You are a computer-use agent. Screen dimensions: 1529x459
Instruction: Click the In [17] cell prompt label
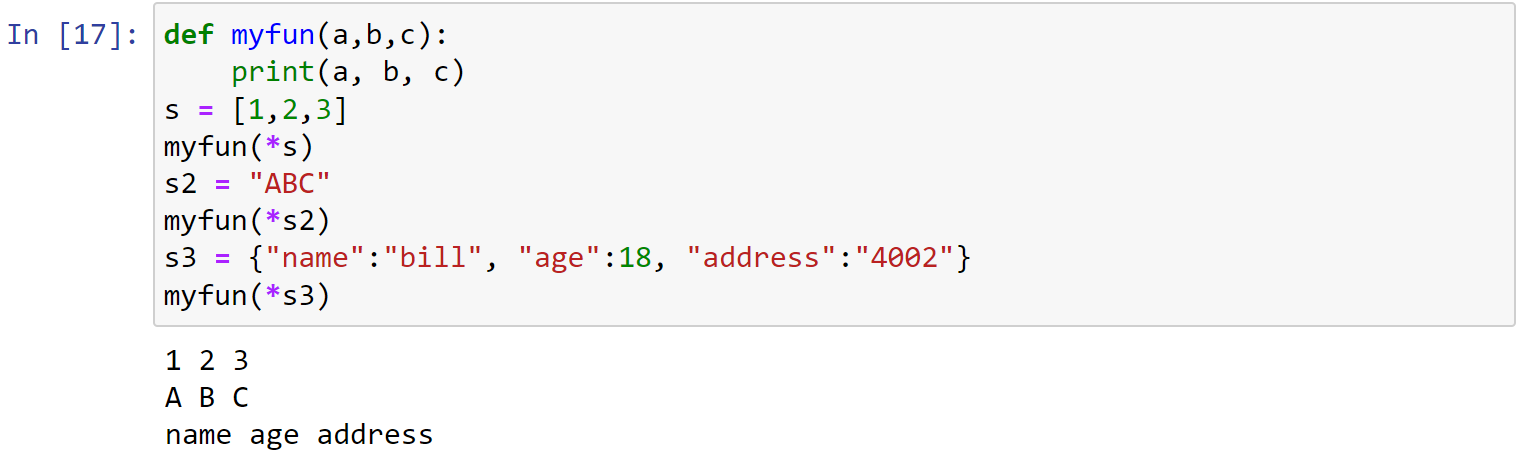(x=73, y=35)
